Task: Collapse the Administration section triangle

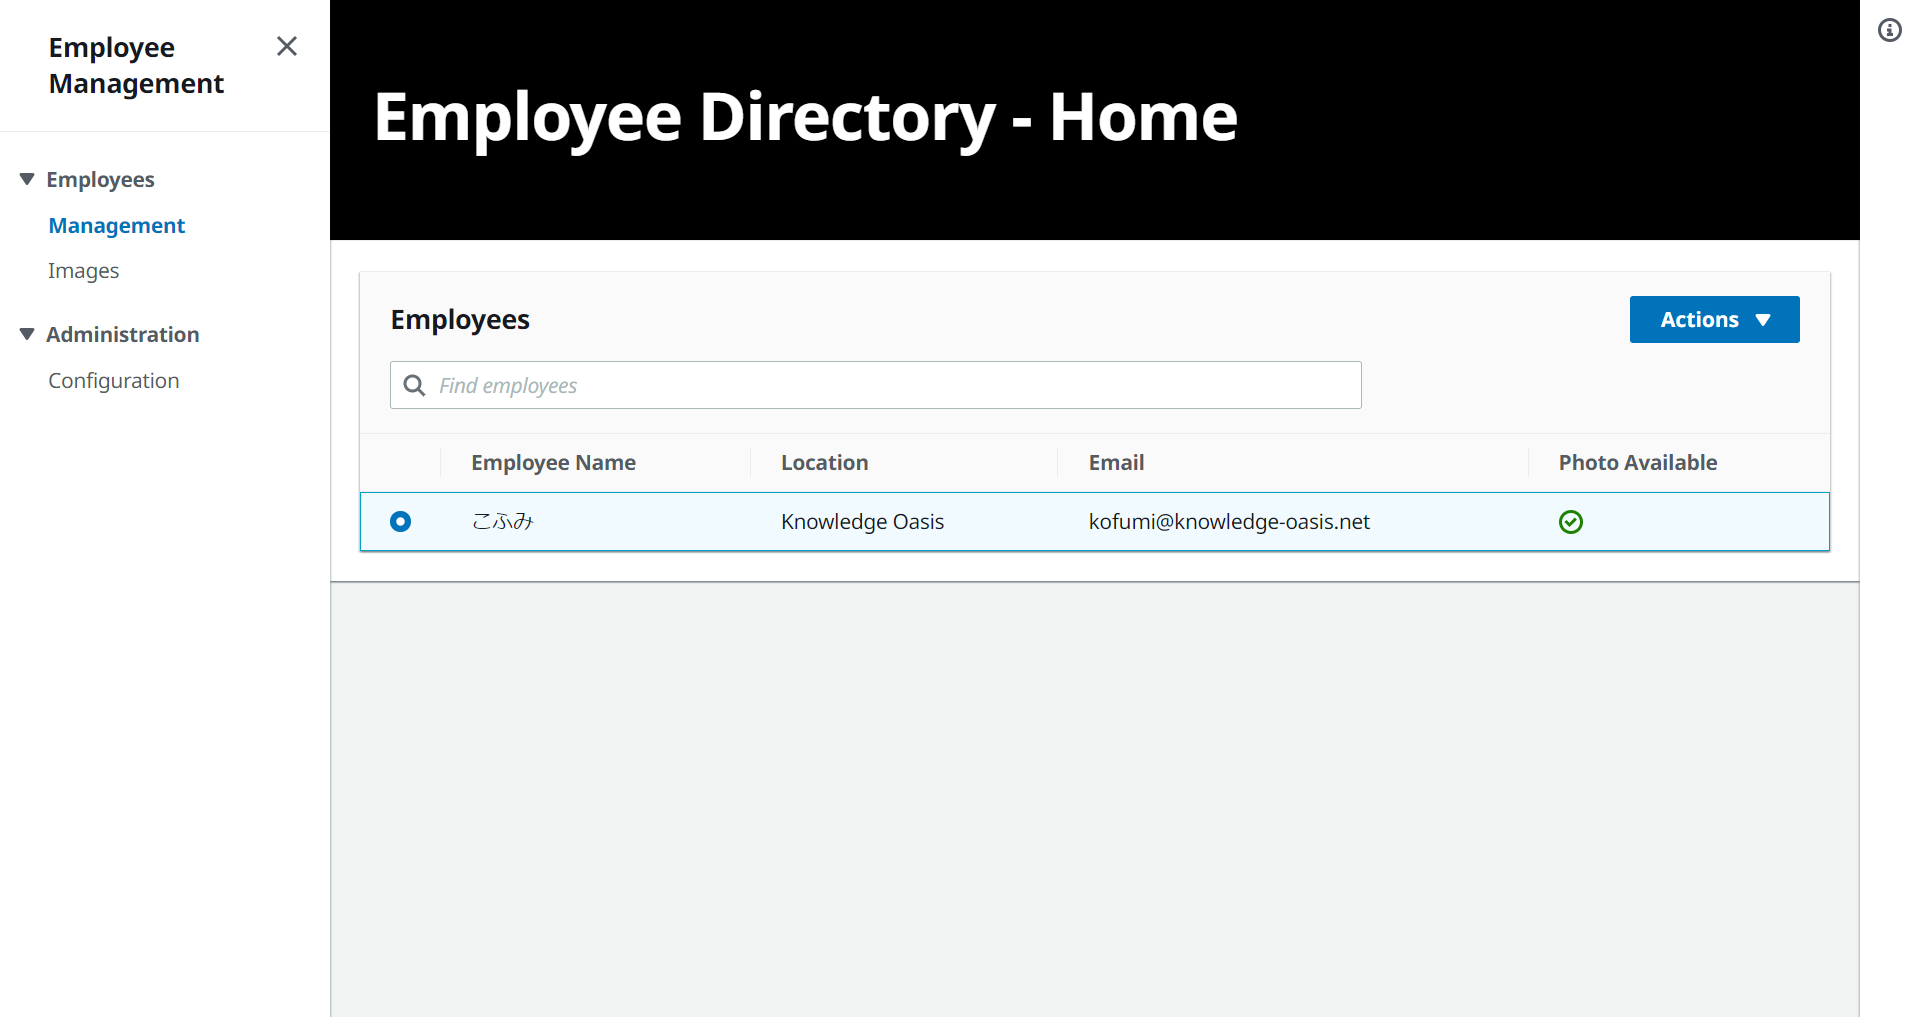Action: pos(27,334)
